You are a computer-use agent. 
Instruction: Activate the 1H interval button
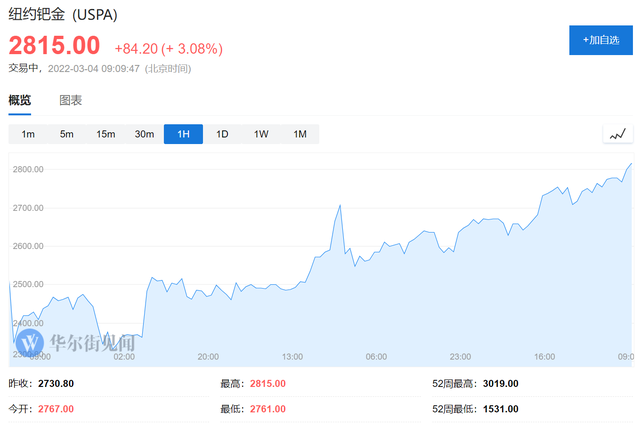tap(183, 134)
